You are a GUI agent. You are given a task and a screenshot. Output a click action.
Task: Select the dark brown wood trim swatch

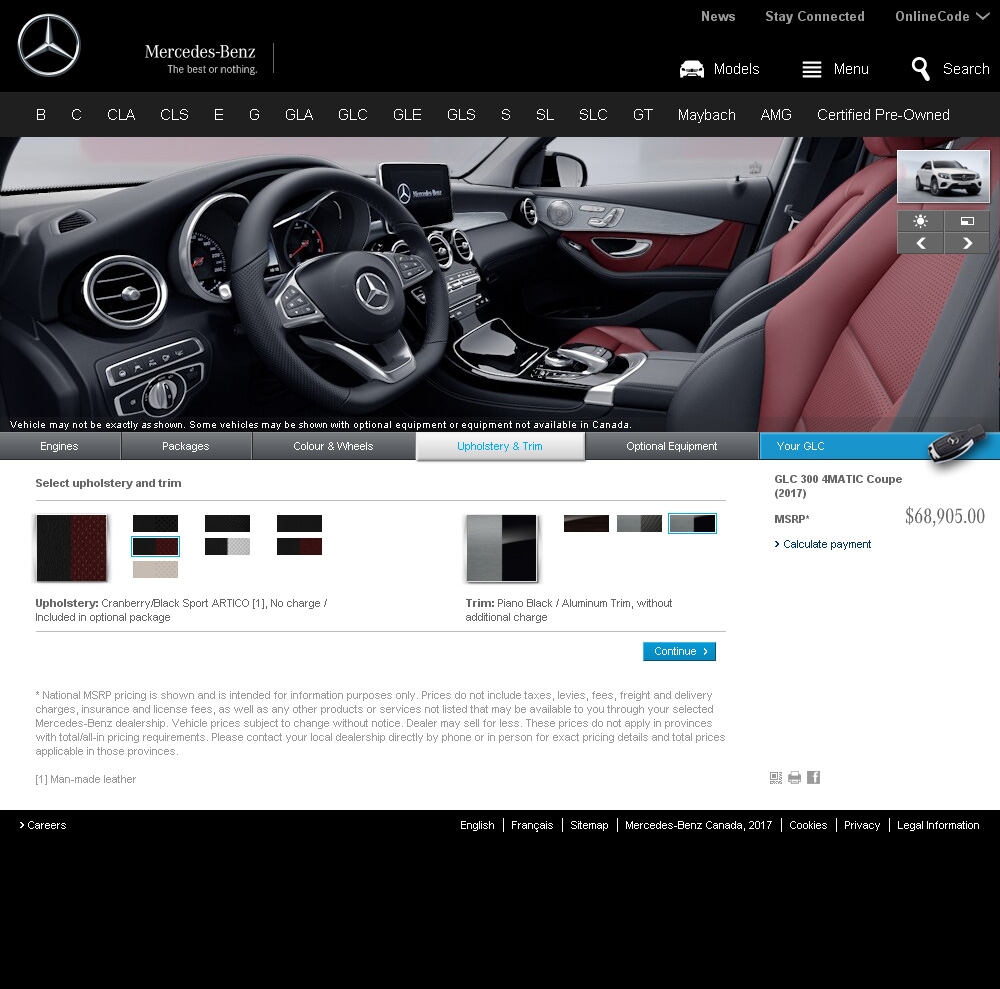click(x=587, y=524)
